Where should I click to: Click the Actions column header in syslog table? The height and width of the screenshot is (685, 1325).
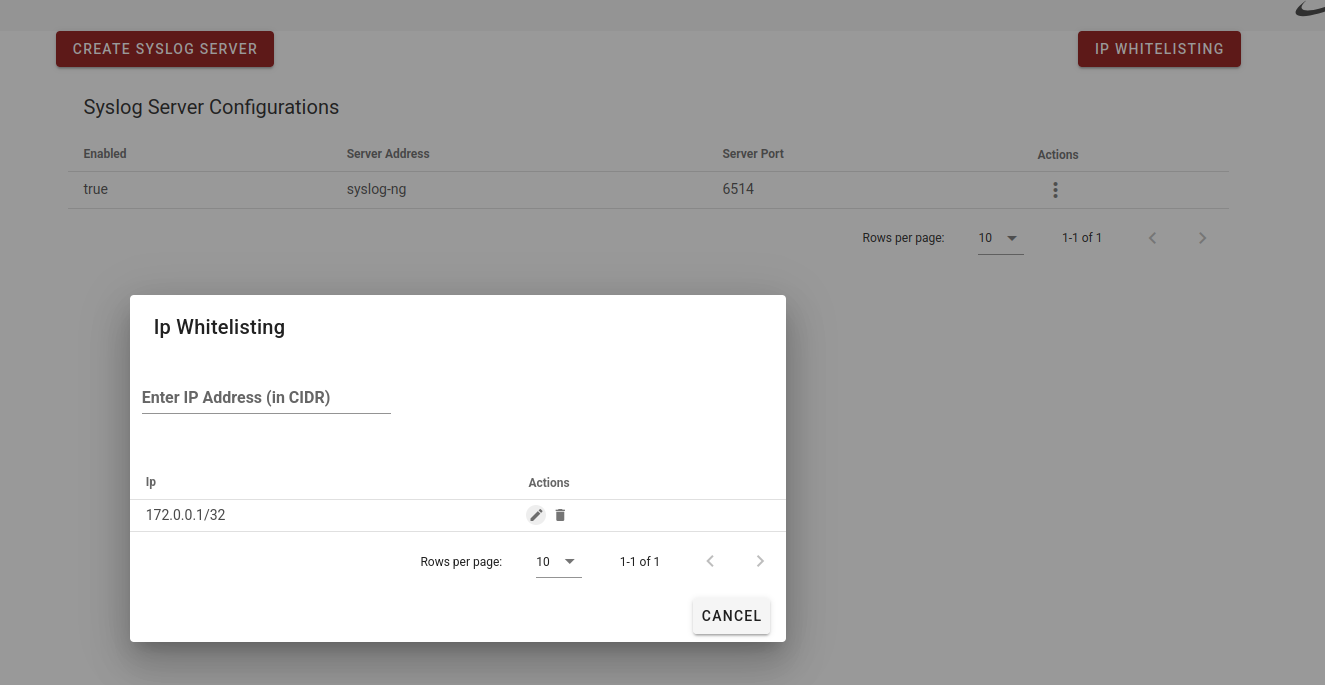tap(1058, 155)
